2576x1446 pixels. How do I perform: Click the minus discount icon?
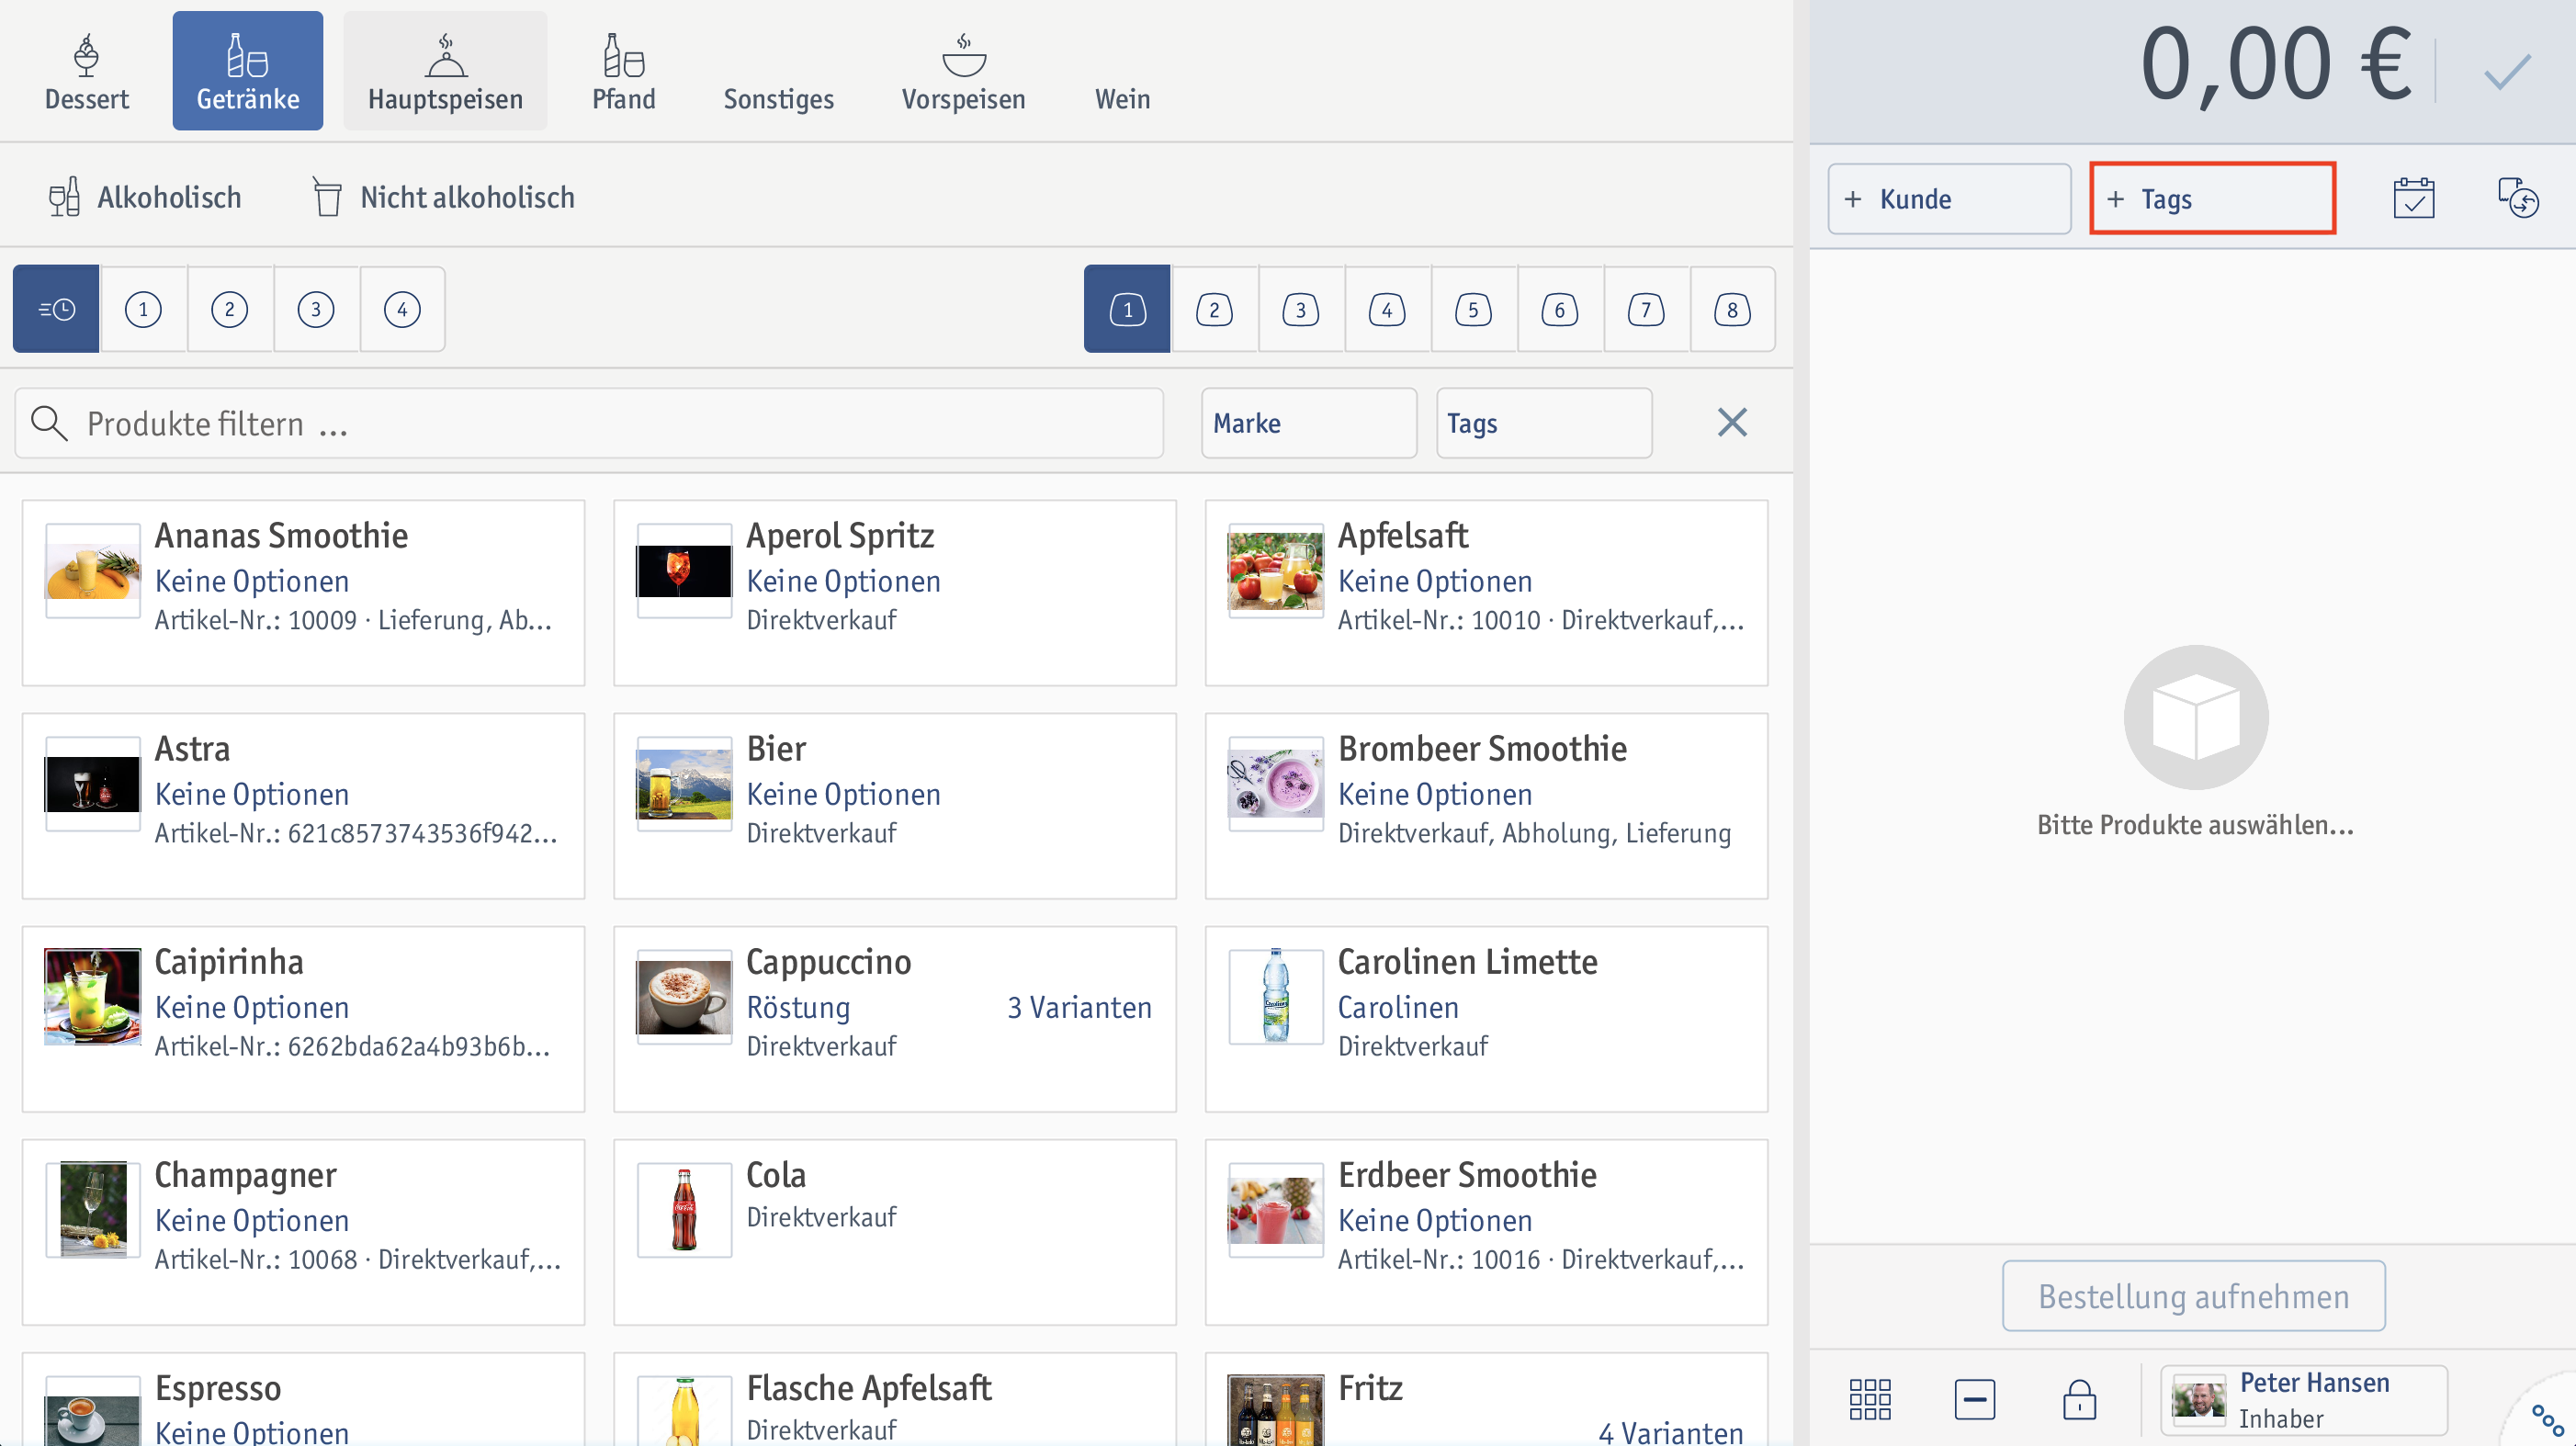[1974, 1398]
